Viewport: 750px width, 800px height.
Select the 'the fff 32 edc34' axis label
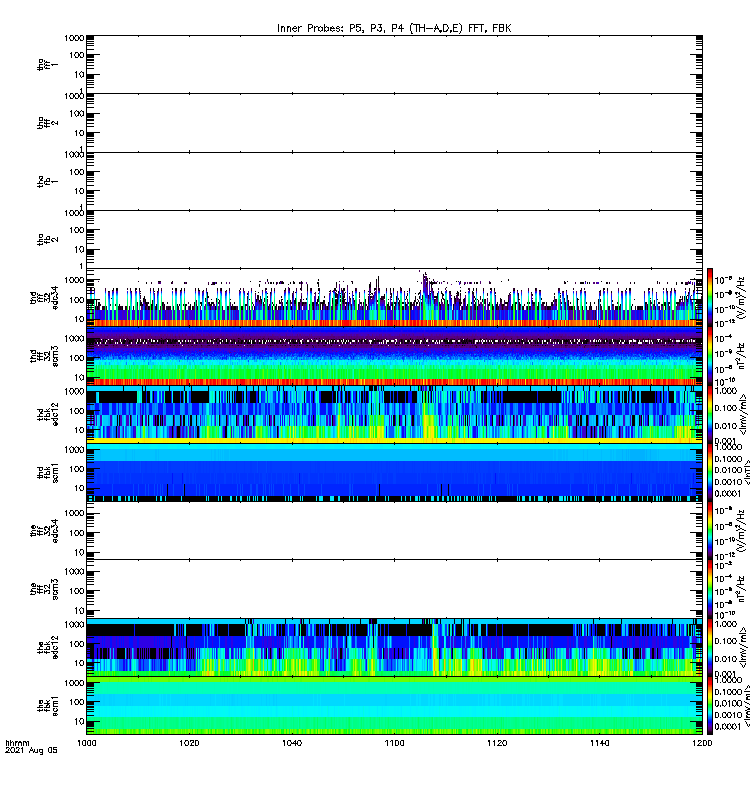[44, 531]
